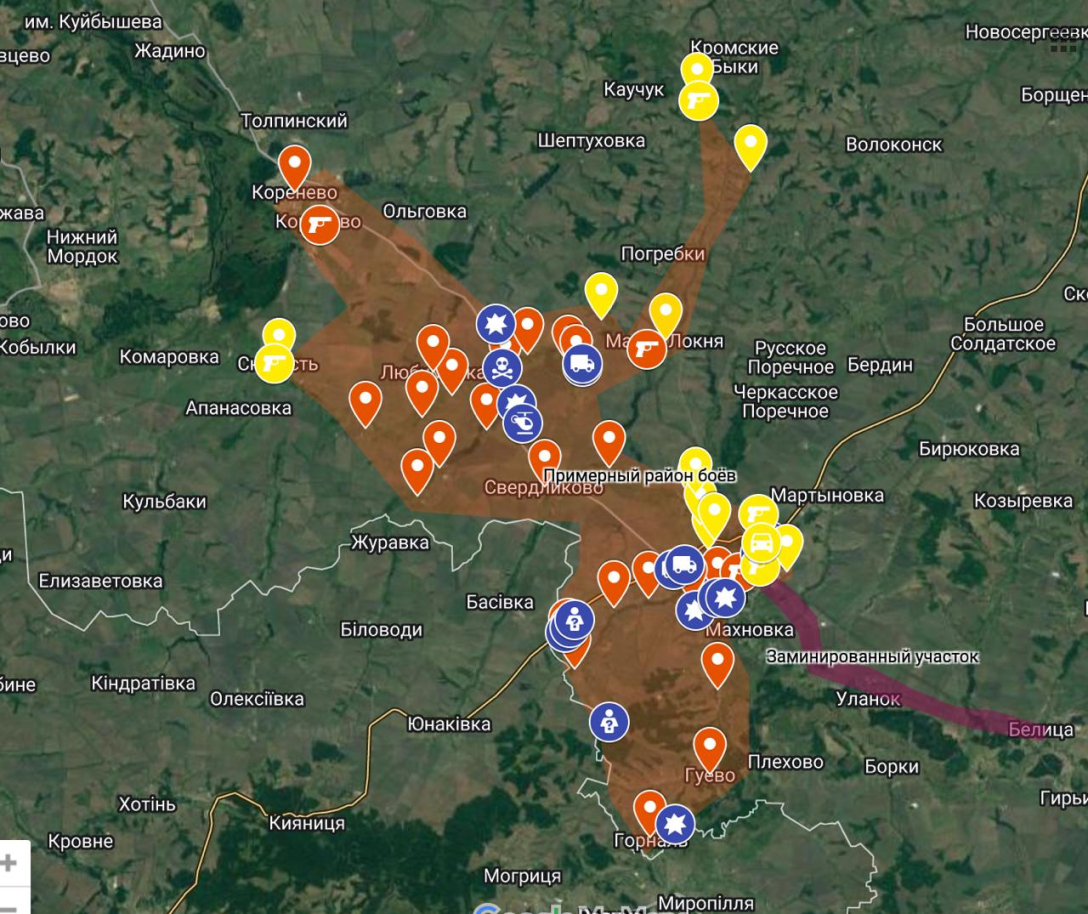The image size is (1088, 914).
Task: Click the orange pin below Махновка label
Action: 717,661
